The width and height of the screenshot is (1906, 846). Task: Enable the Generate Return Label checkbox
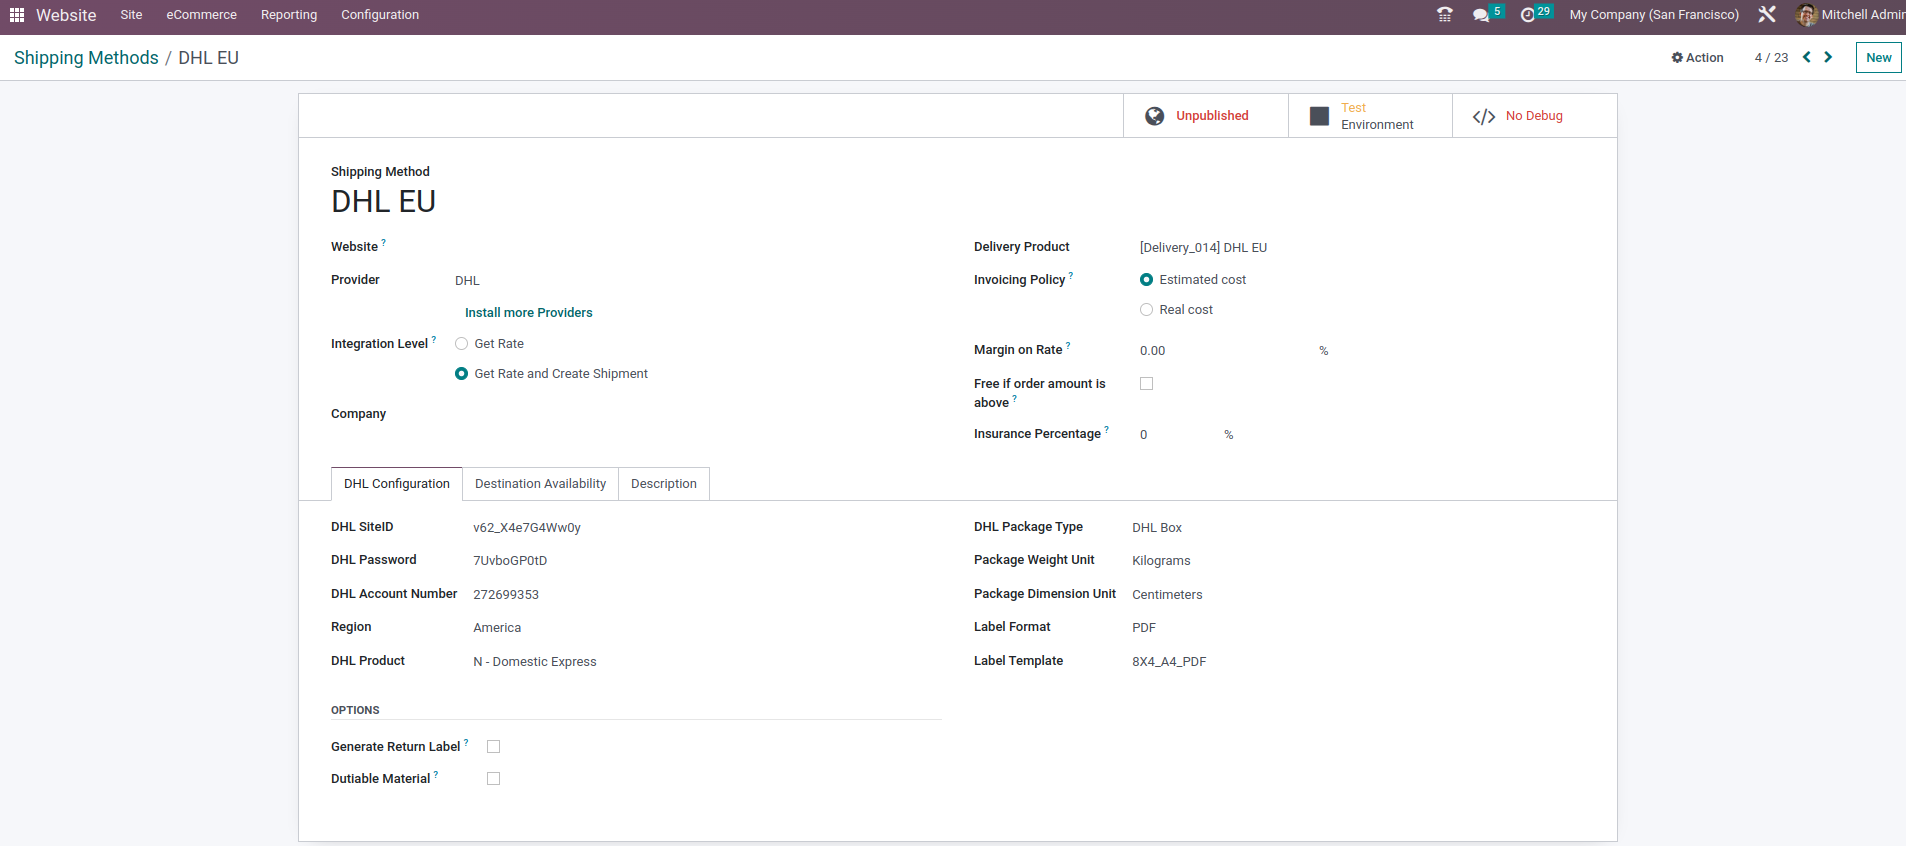tap(493, 747)
